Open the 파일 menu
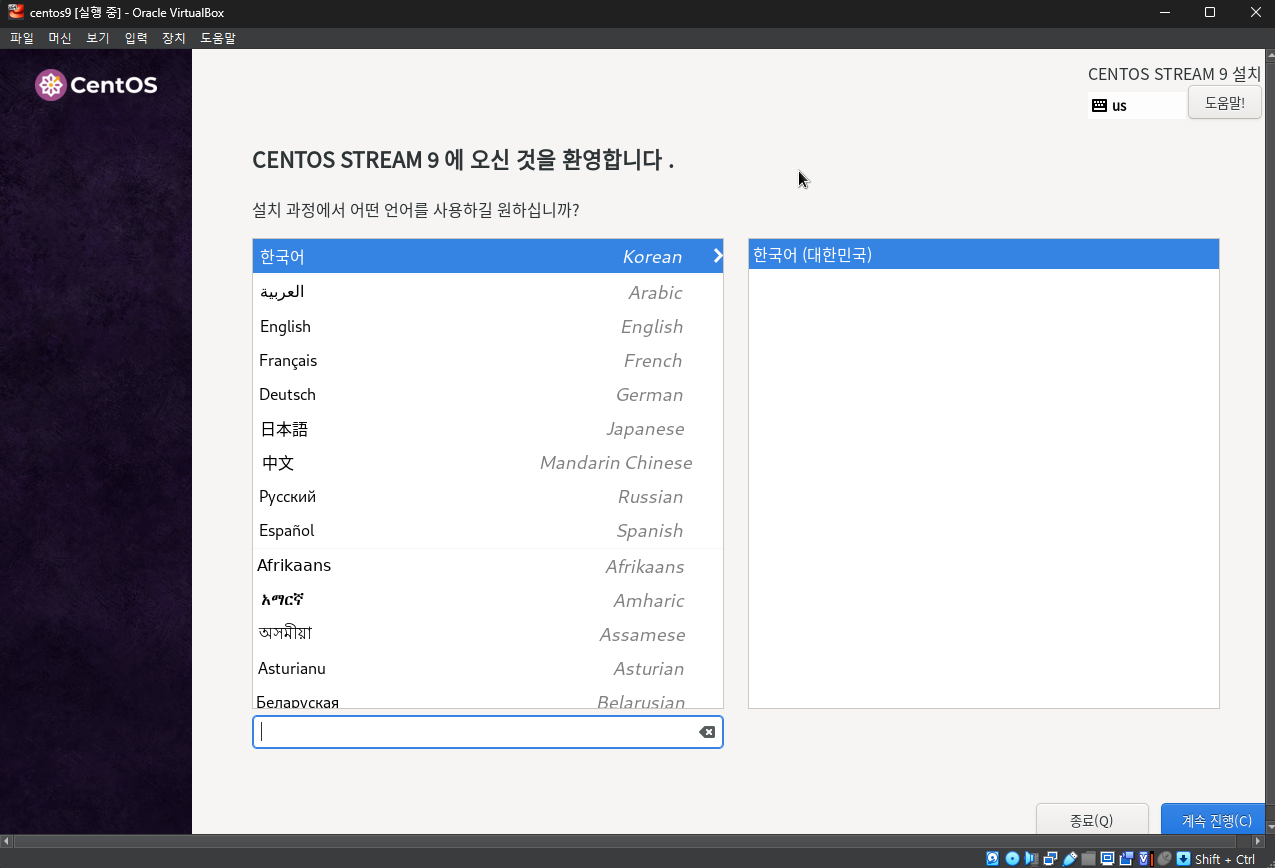Viewport: 1275px width, 868px height. tap(22, 38)
